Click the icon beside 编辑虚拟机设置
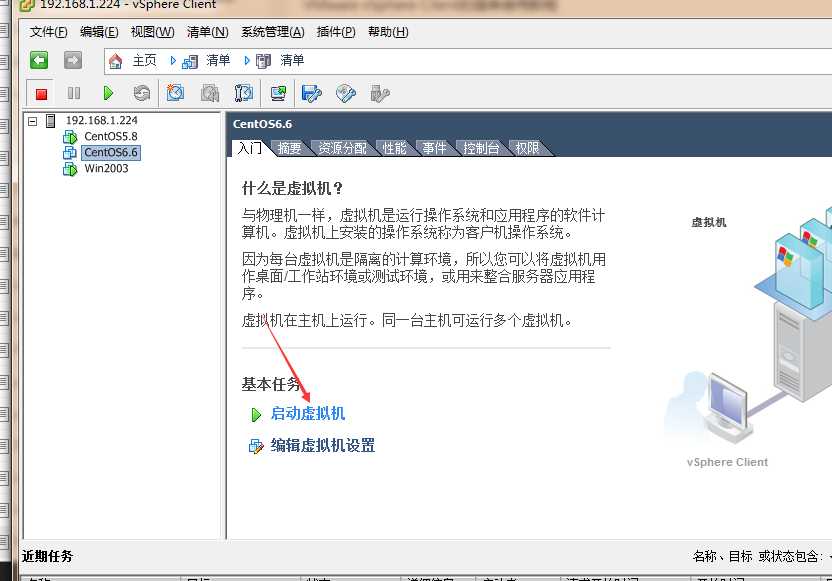The width and height of the screenshot is (832, 581). pyautogui.click(x=256, y=446)
